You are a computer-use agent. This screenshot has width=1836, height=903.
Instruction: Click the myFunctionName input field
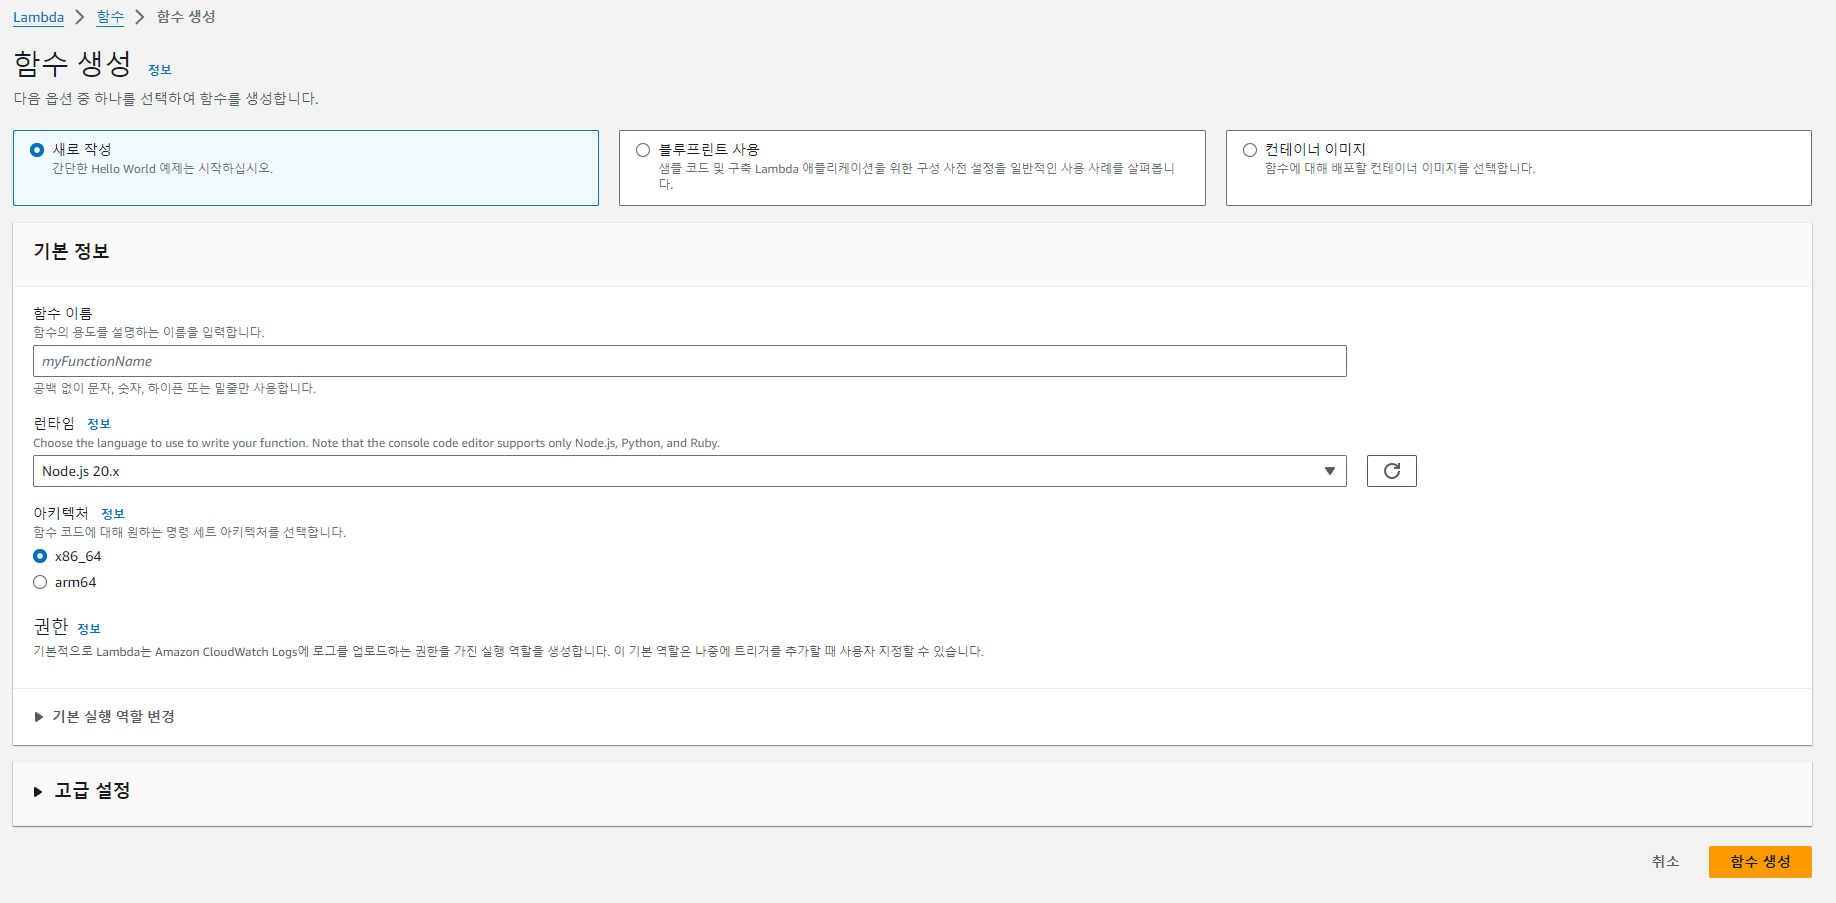690,361
